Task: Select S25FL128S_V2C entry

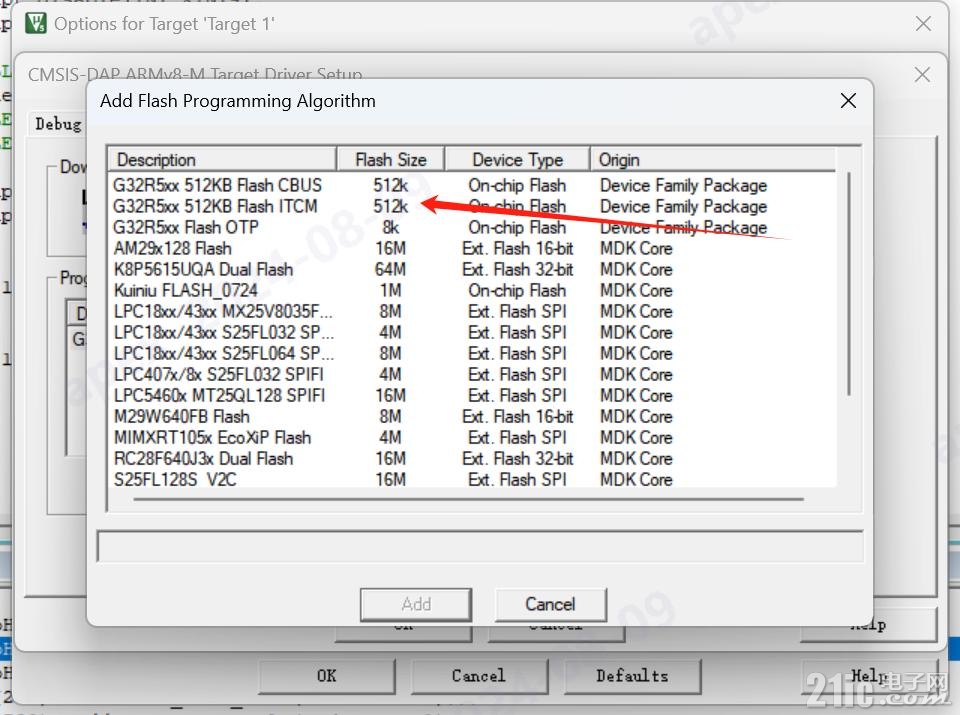Action: click(x=471, y=479)
